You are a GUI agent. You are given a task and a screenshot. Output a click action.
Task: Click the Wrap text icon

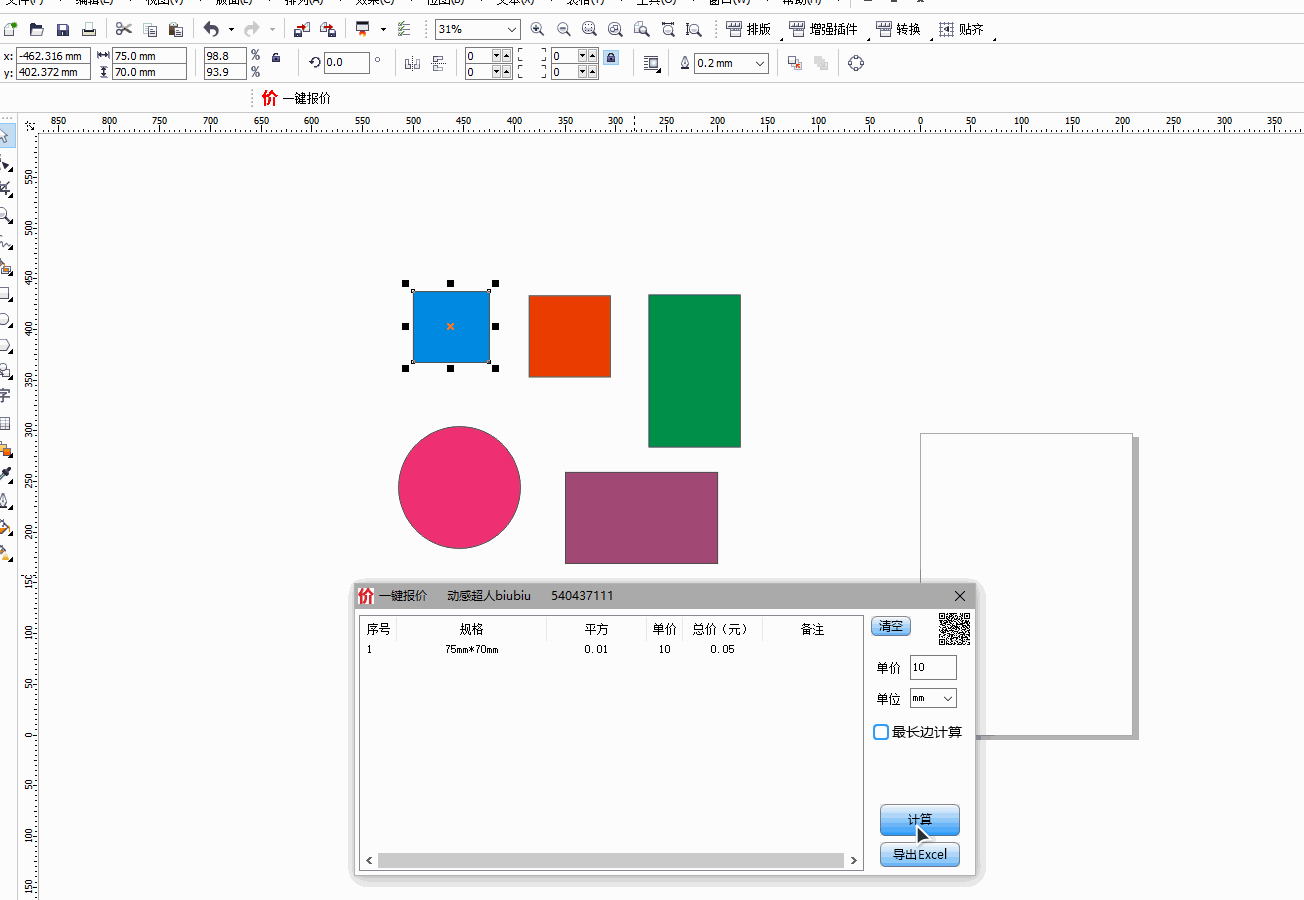(652, 63)
